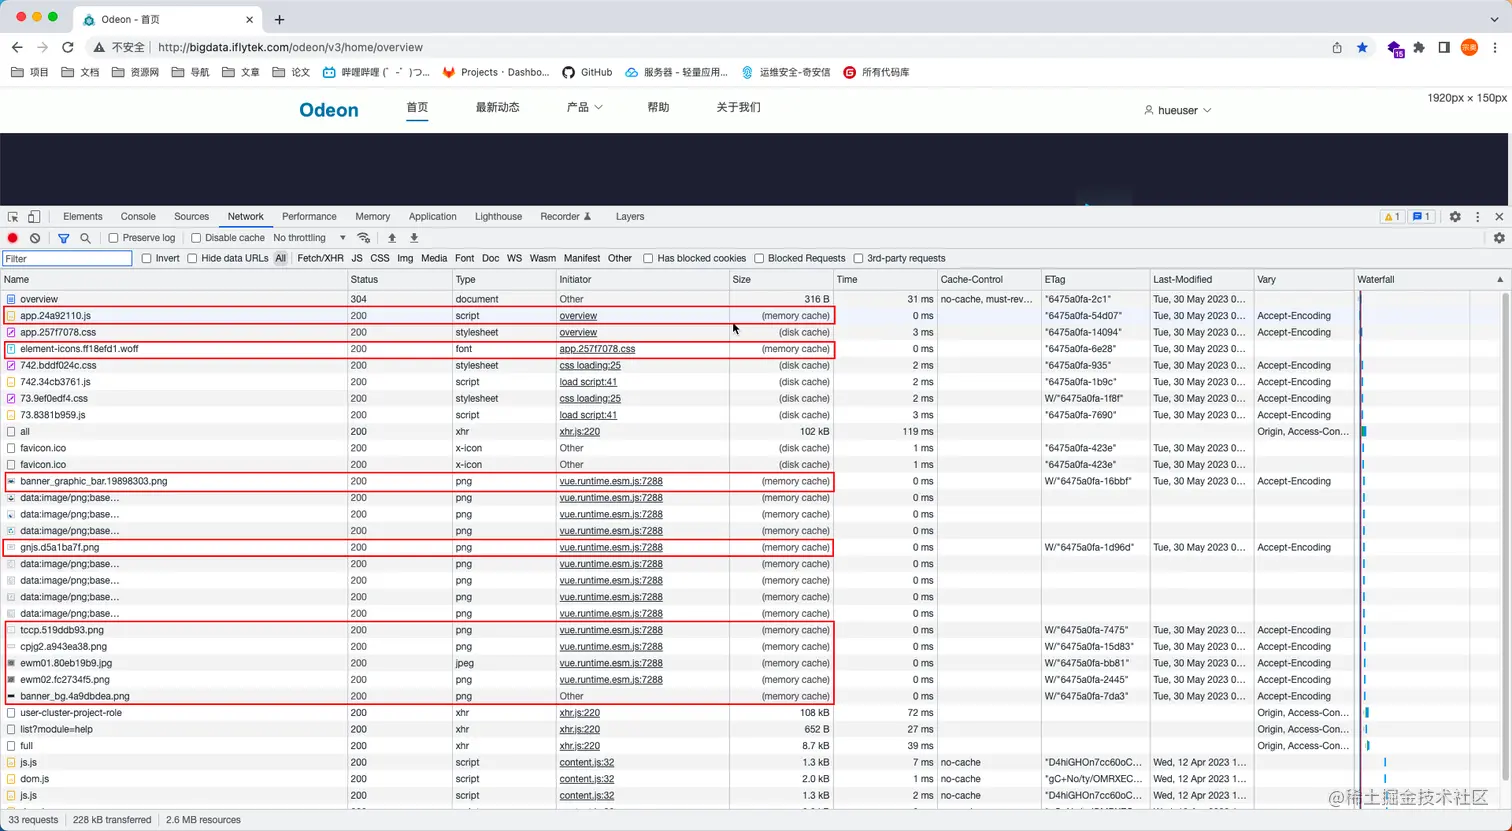Screen dimensions: 1512x831
Task: Click the messages count badge
Action: pos(1421,217)
